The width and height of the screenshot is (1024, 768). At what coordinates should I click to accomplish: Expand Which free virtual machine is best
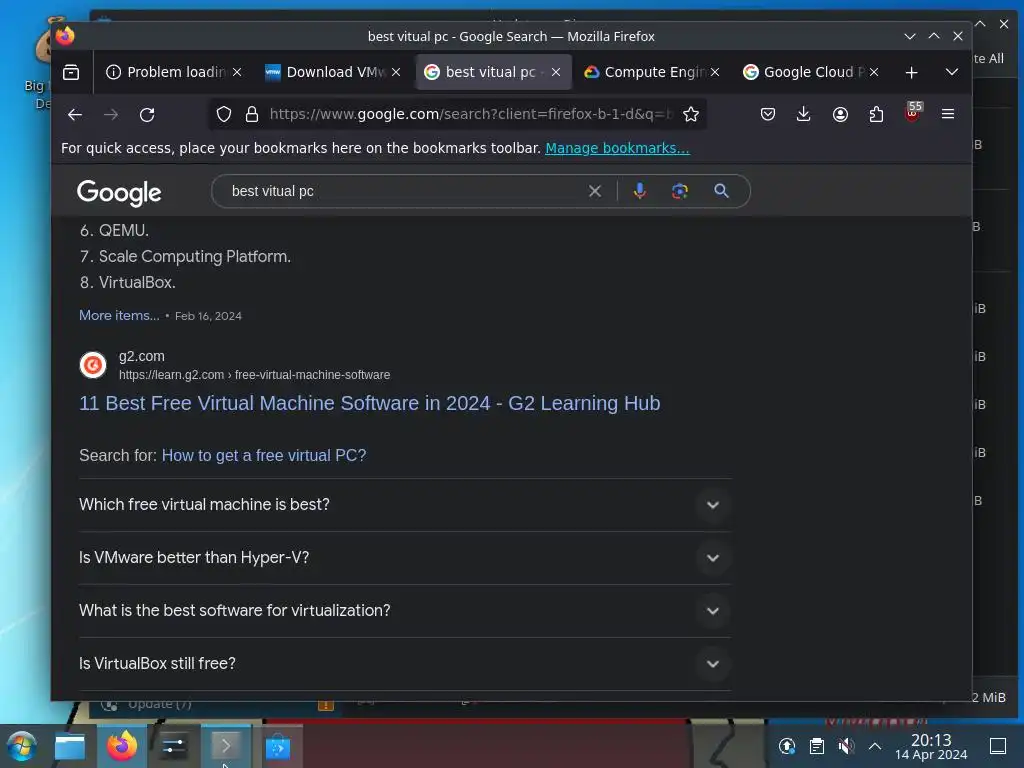[x=404, y=505]
